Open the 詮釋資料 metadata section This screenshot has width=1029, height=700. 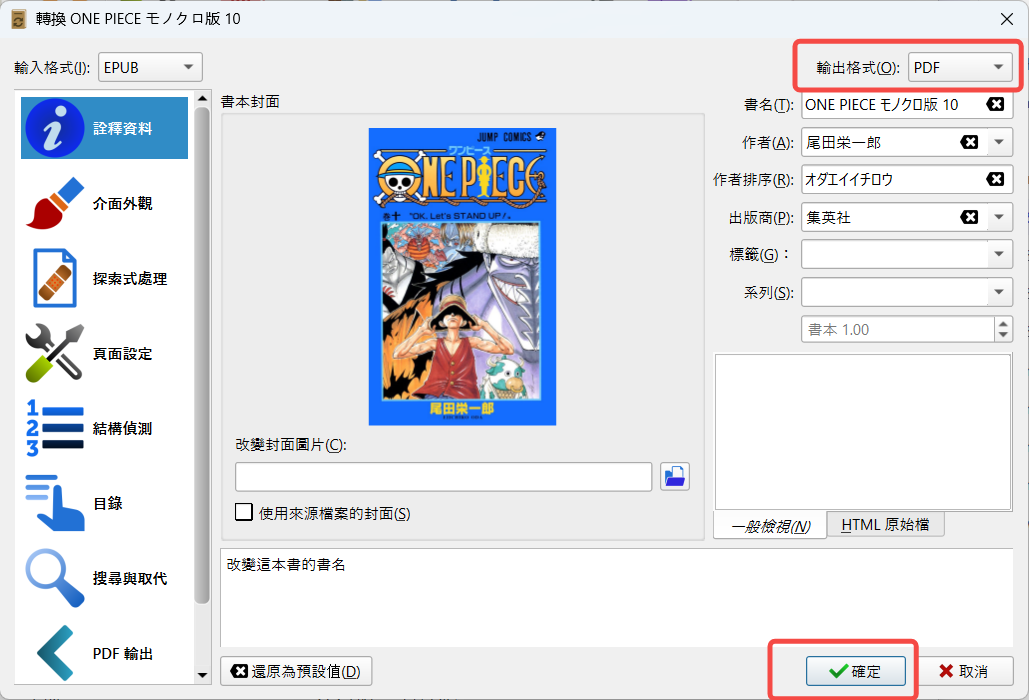[104, 128]
